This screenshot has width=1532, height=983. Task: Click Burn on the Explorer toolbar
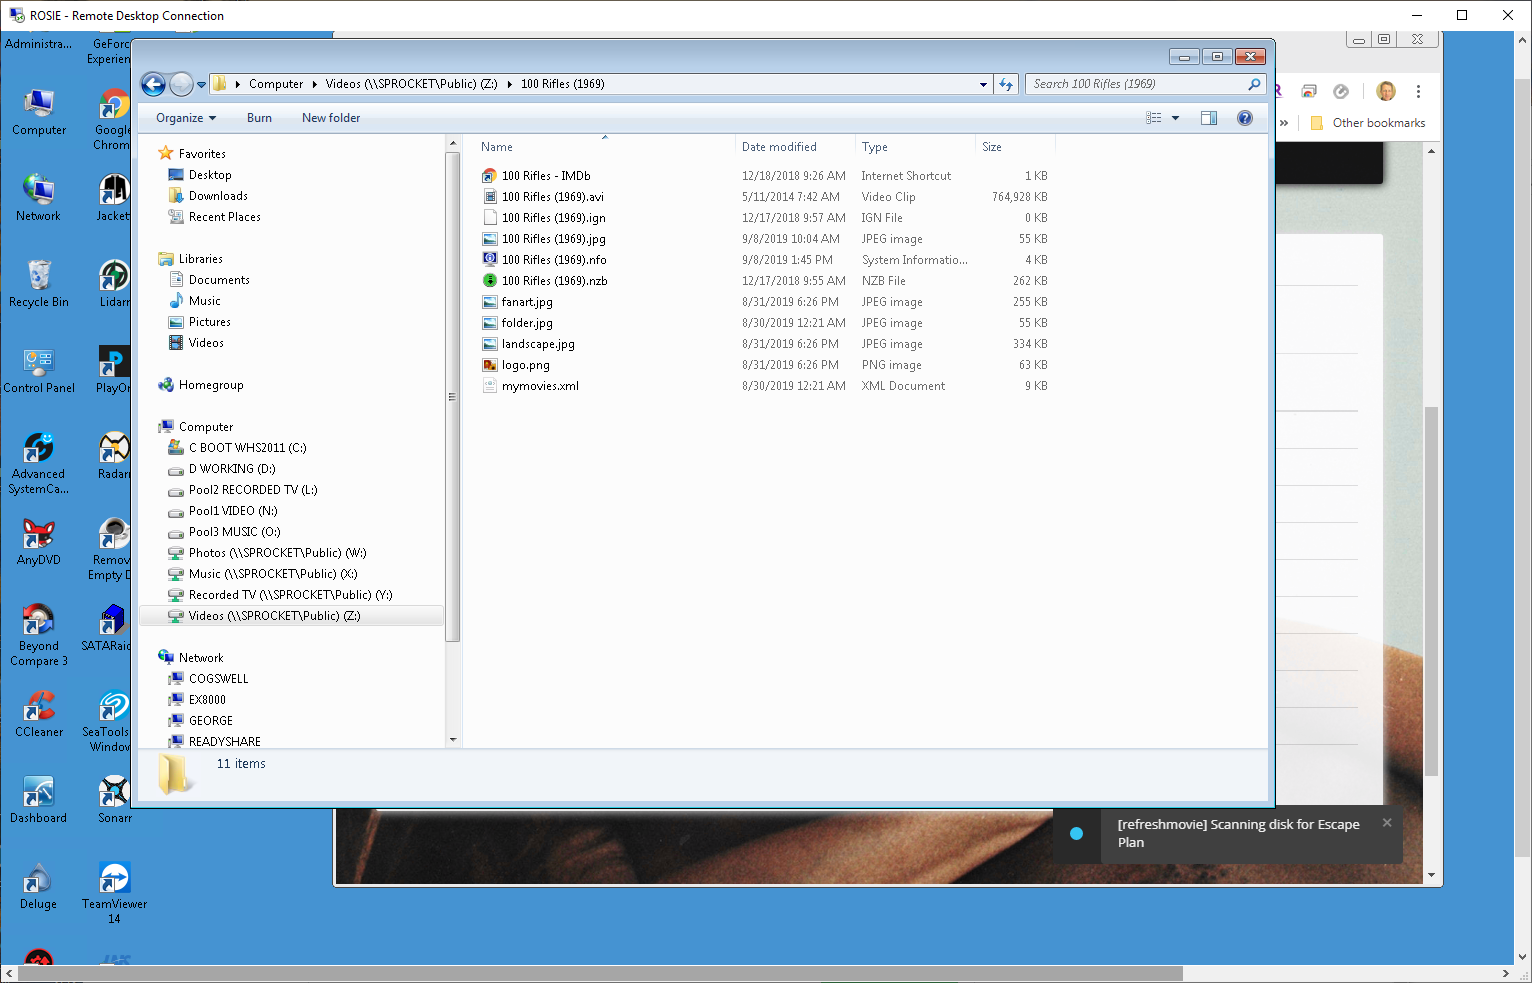click(x=258, y=117)
